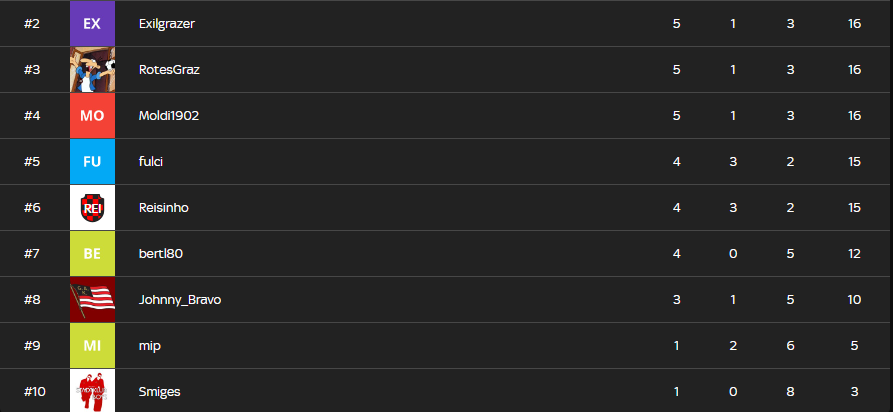Image resolution: width=893 pixels, height=412 pixels.
Task: Open bertl80's green BE avatar
Action: tap(92, 253)
